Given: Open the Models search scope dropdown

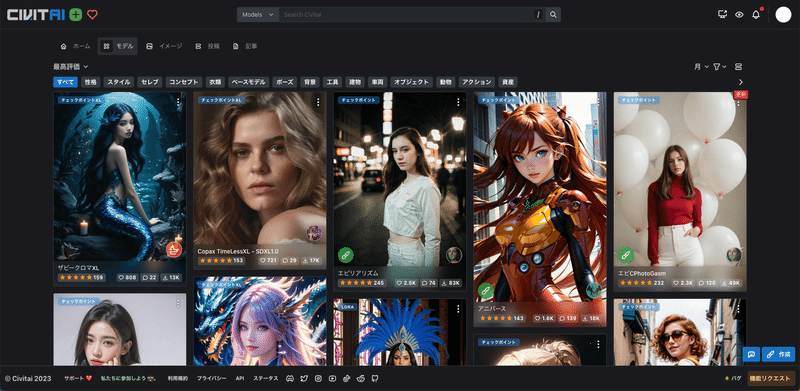Looking at the screenshot, I should pos(258,15).
